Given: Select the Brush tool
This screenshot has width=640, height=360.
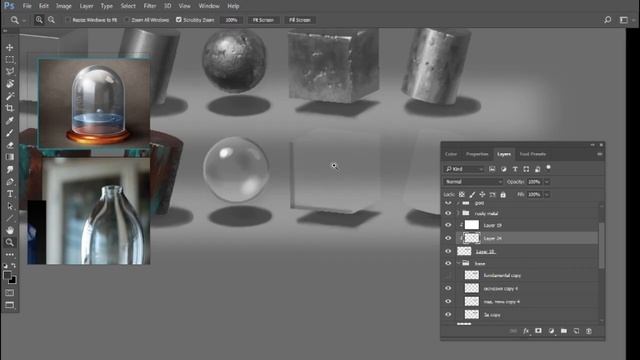Looking at the screenshot, I should tap(10, 133).
